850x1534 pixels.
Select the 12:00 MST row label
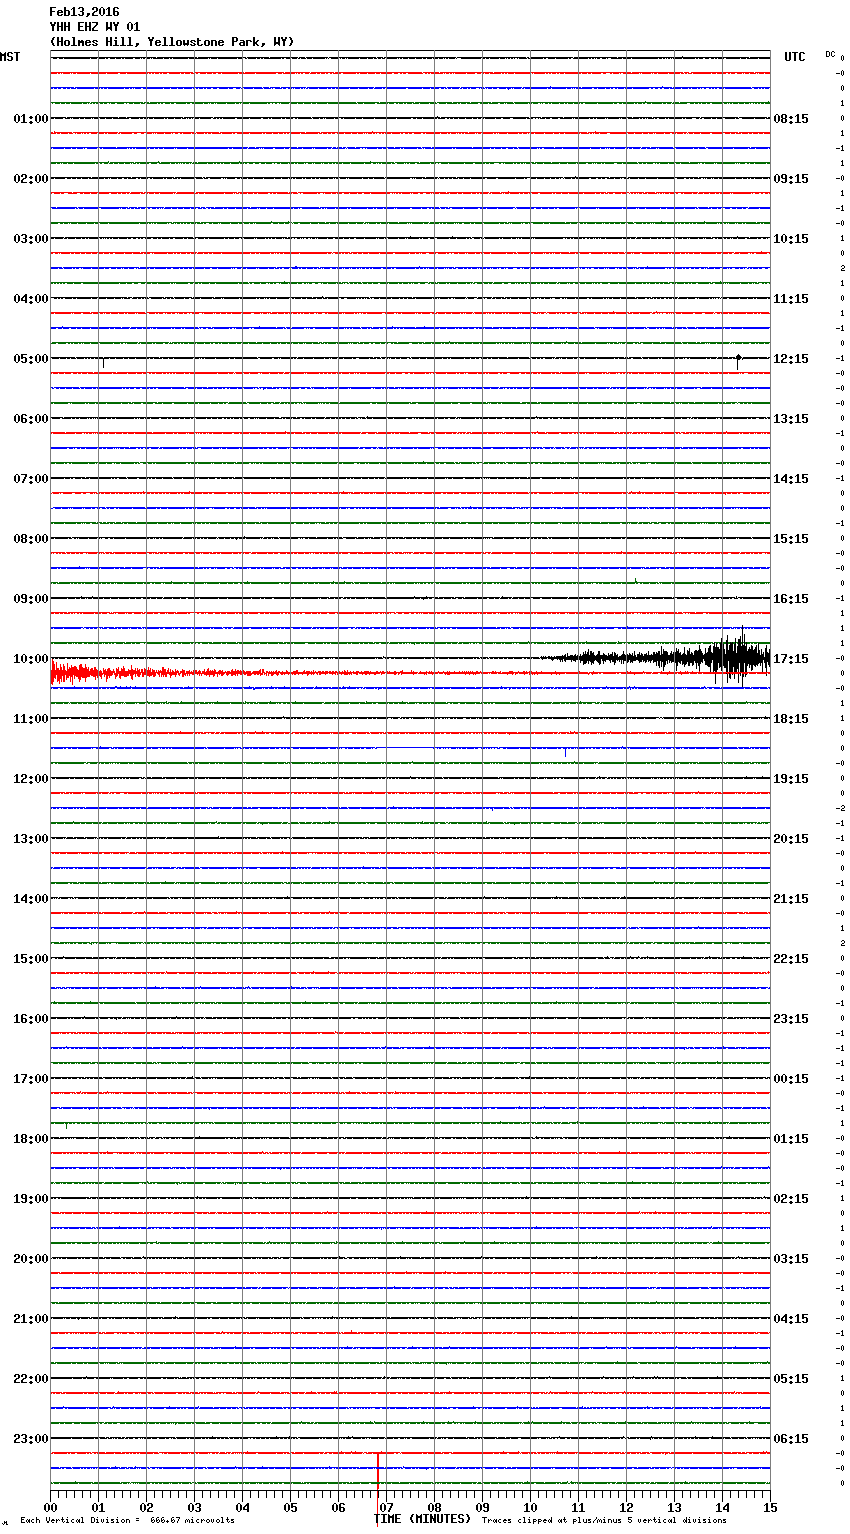30,779
